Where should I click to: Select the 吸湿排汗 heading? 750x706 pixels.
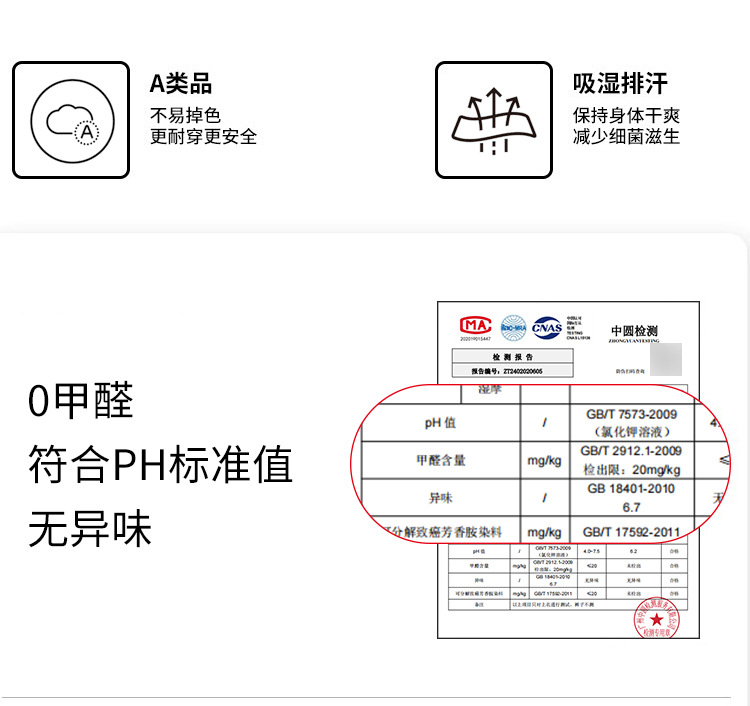click(x=620, y=84)
